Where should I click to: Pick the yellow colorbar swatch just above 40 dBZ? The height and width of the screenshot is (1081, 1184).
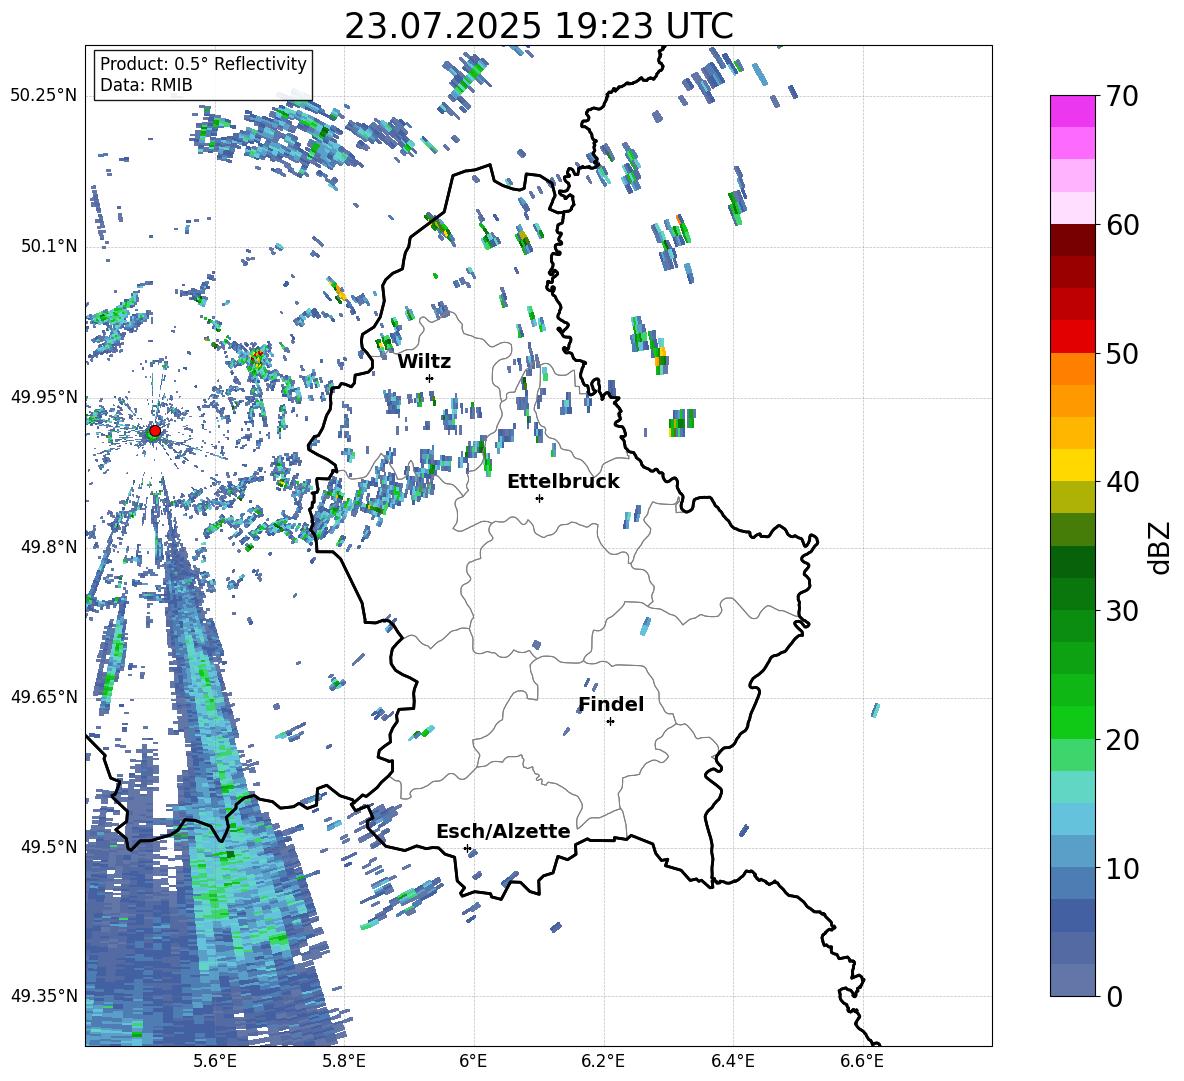point(1072,465)
